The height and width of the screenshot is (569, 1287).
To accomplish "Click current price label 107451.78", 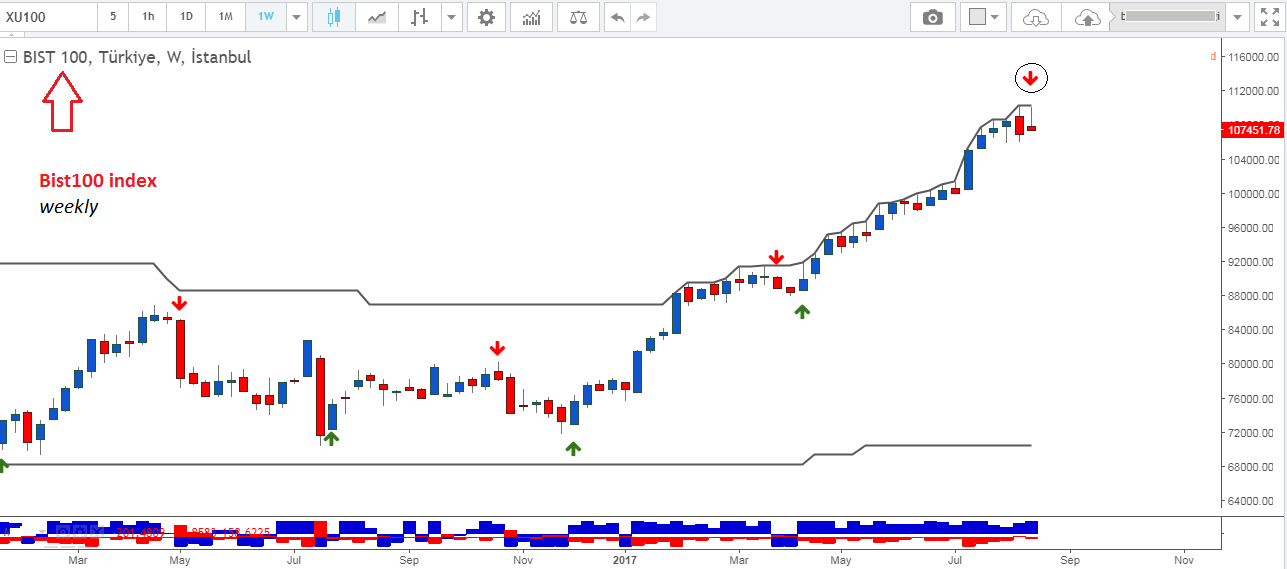I will click(x=1253, y=130).
